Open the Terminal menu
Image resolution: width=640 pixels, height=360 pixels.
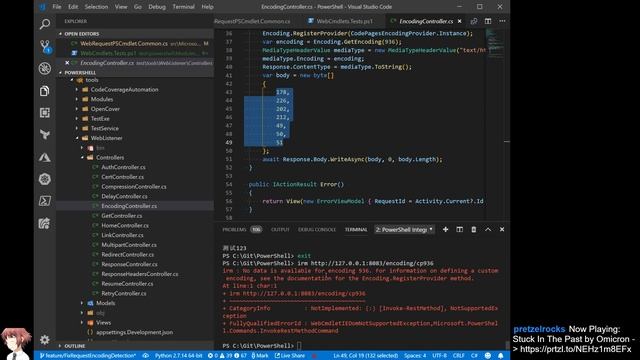pos(183,7)
